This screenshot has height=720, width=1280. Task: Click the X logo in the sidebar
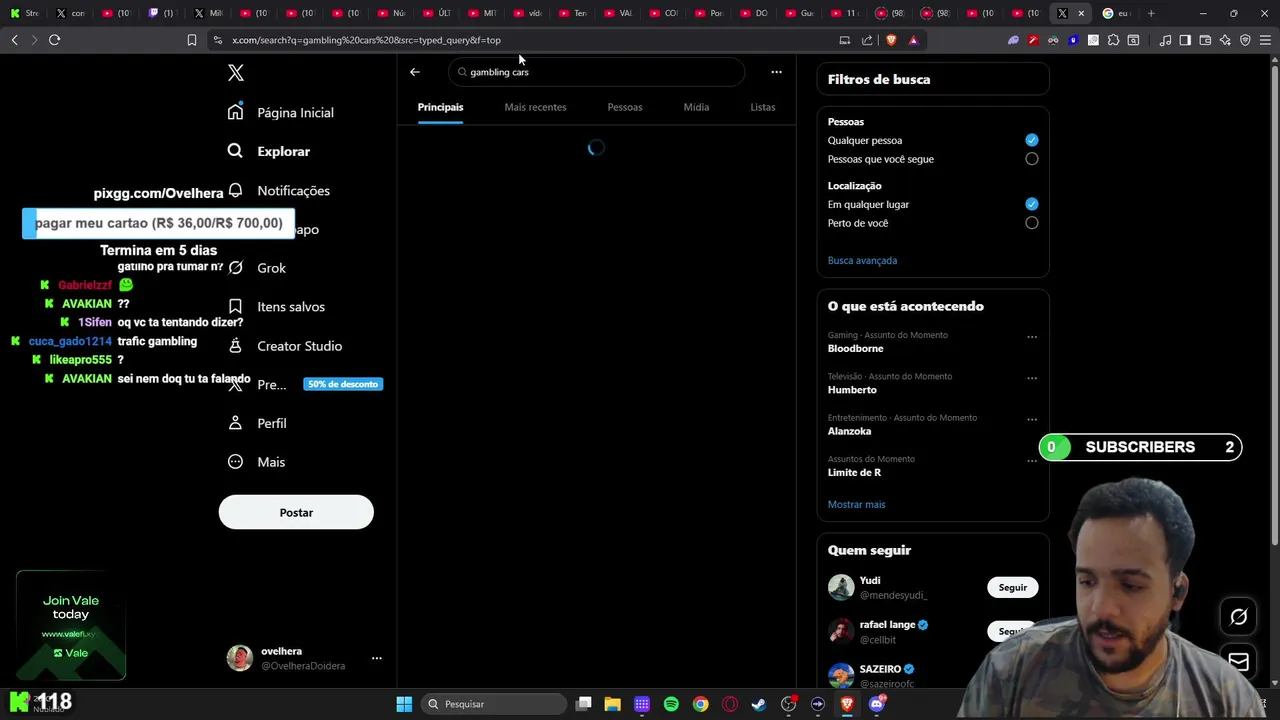tap(235, 73)
